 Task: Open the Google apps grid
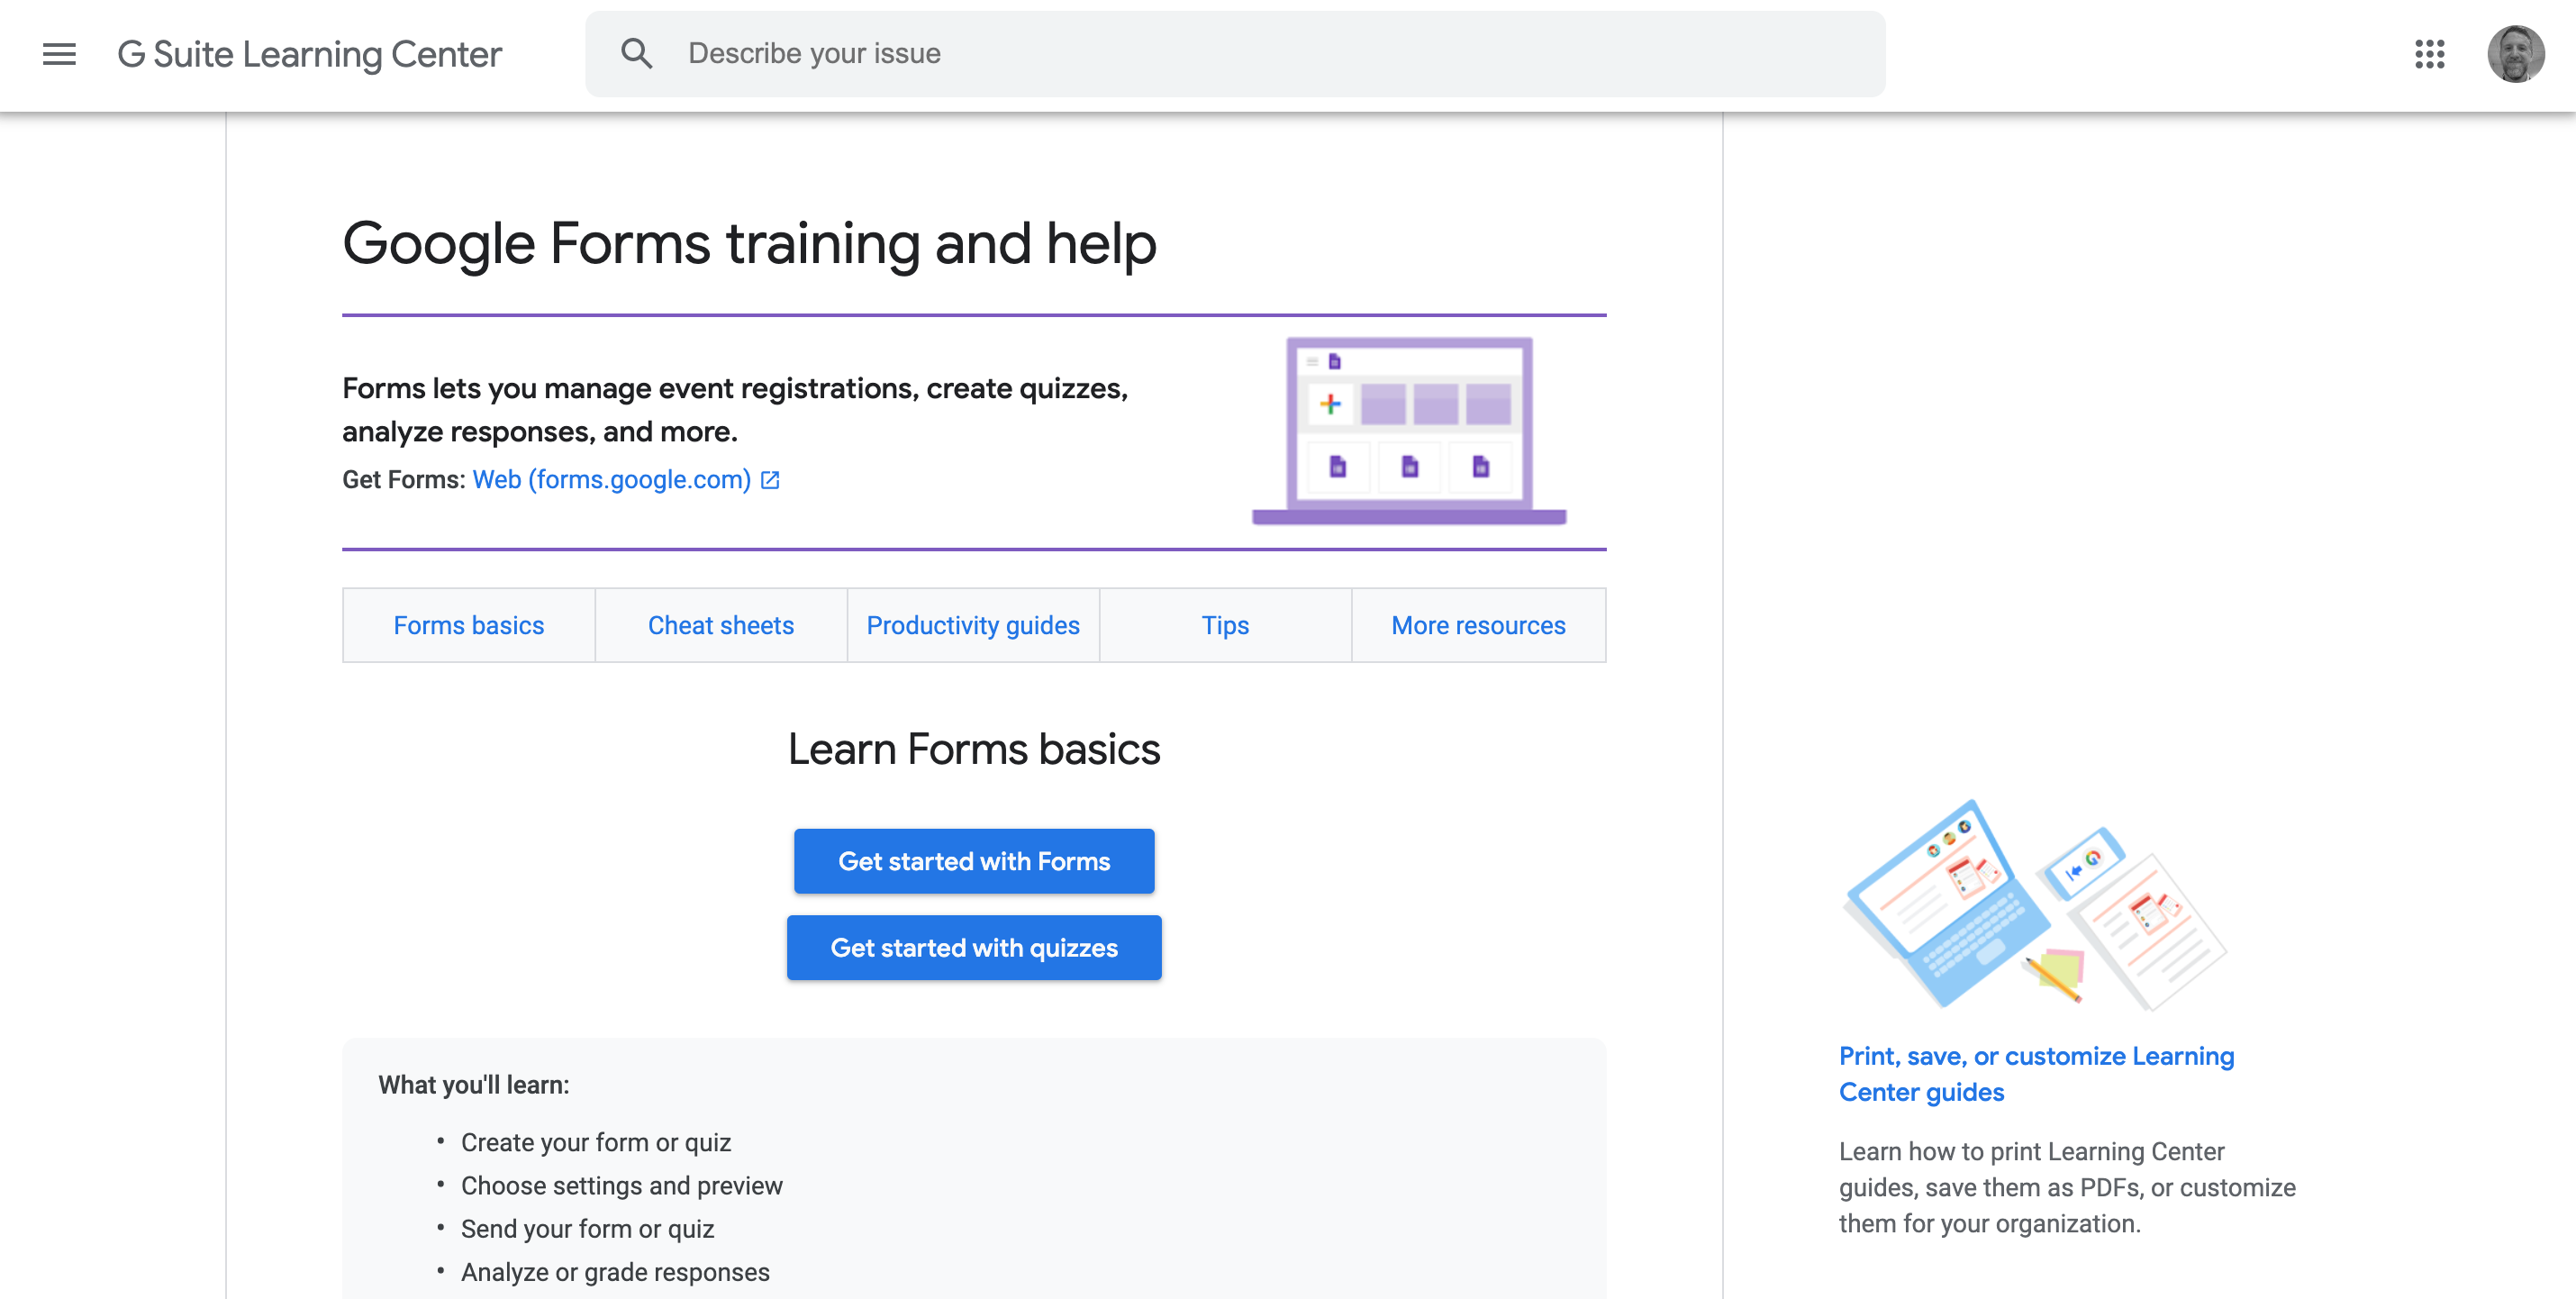(x=2429, y=54)
